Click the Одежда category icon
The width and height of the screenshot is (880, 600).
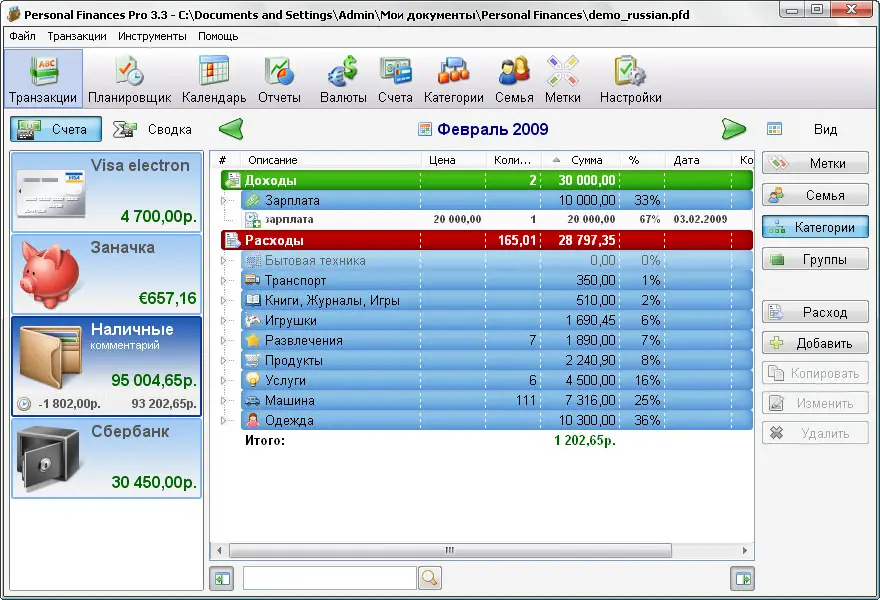[x=253, y=420]
